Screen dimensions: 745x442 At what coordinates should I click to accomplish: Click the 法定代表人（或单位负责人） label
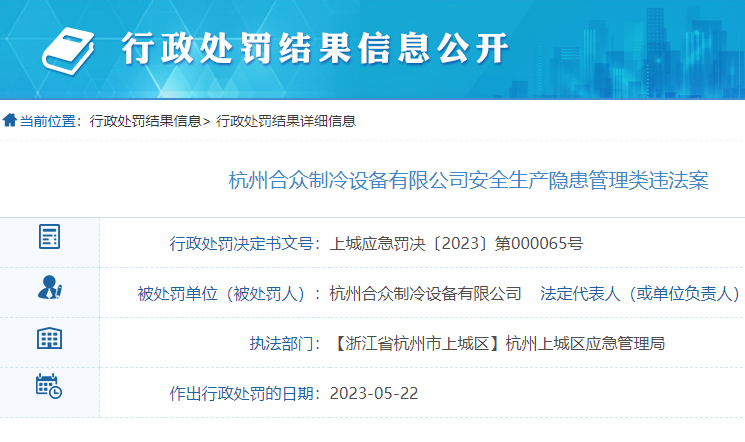(x=640, y=294)
